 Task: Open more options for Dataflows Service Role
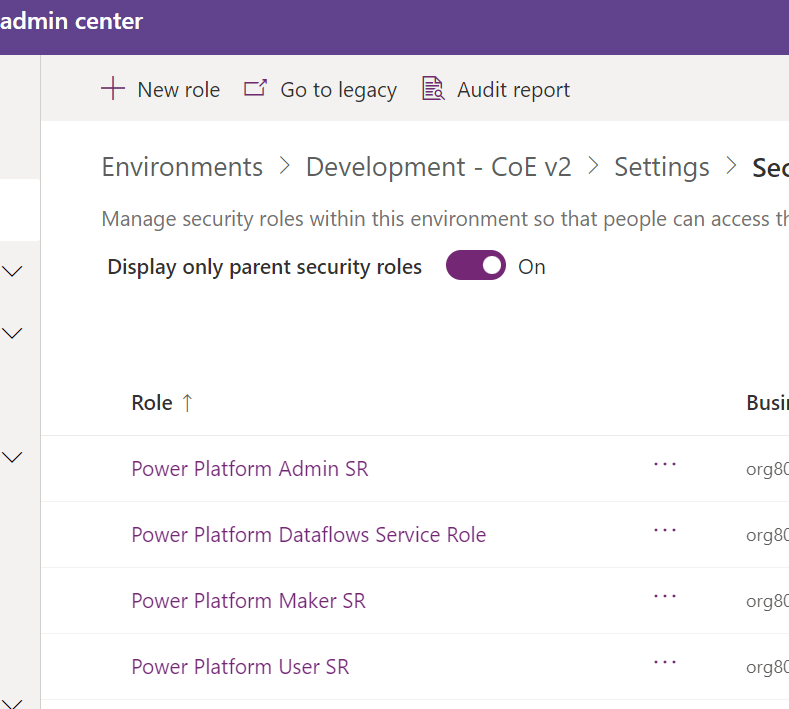pyautogui.click(x=665, y=531)
